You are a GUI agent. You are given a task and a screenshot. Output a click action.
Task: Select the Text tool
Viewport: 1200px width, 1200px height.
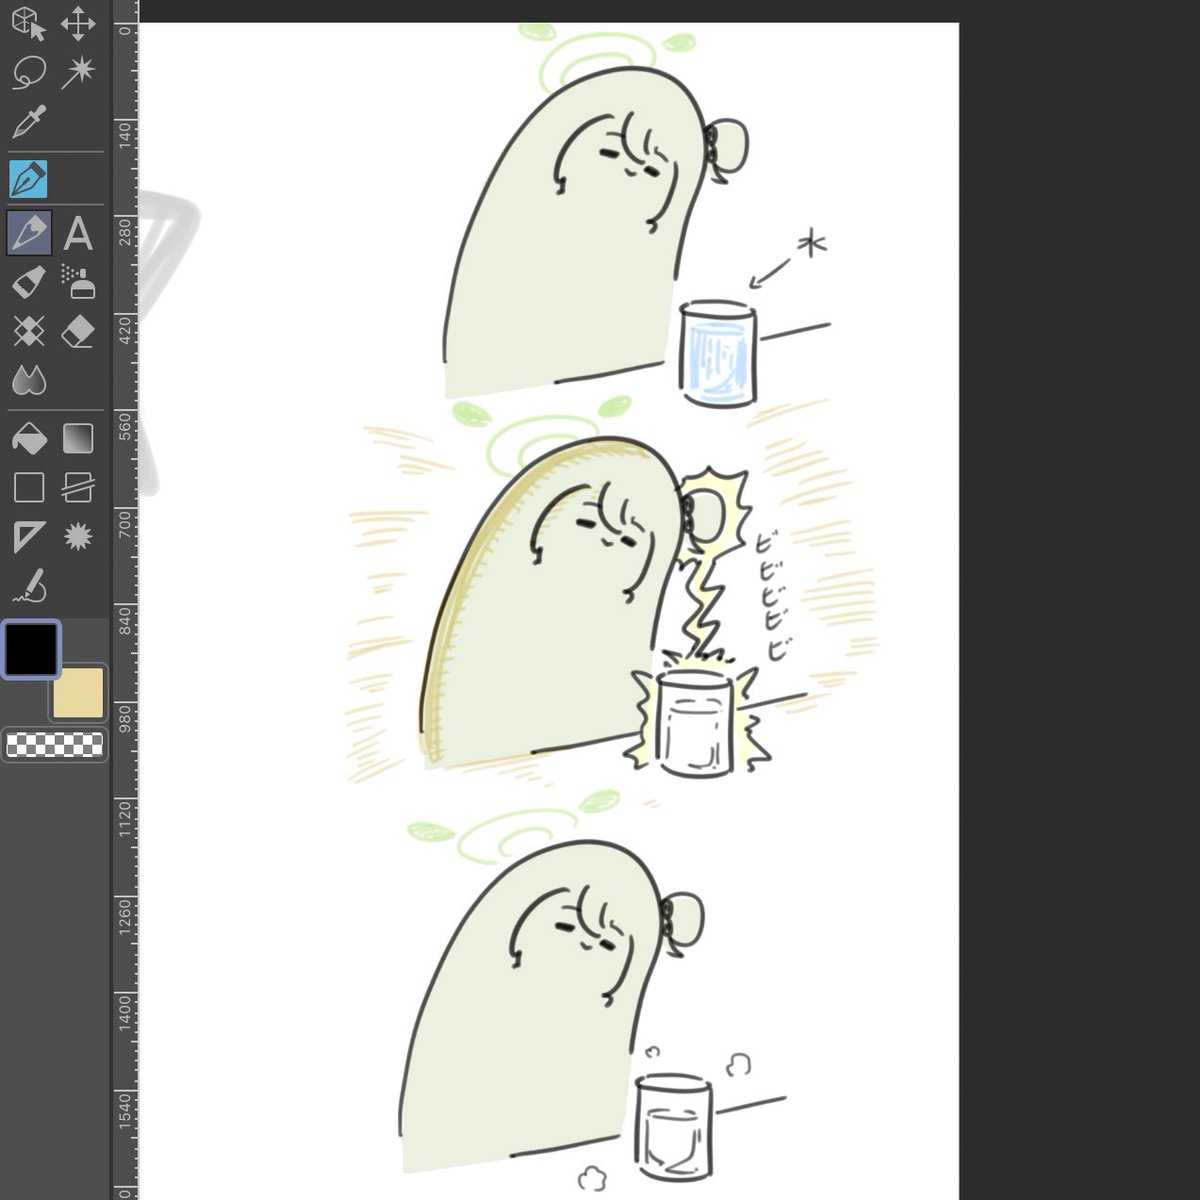coord(78,234)
